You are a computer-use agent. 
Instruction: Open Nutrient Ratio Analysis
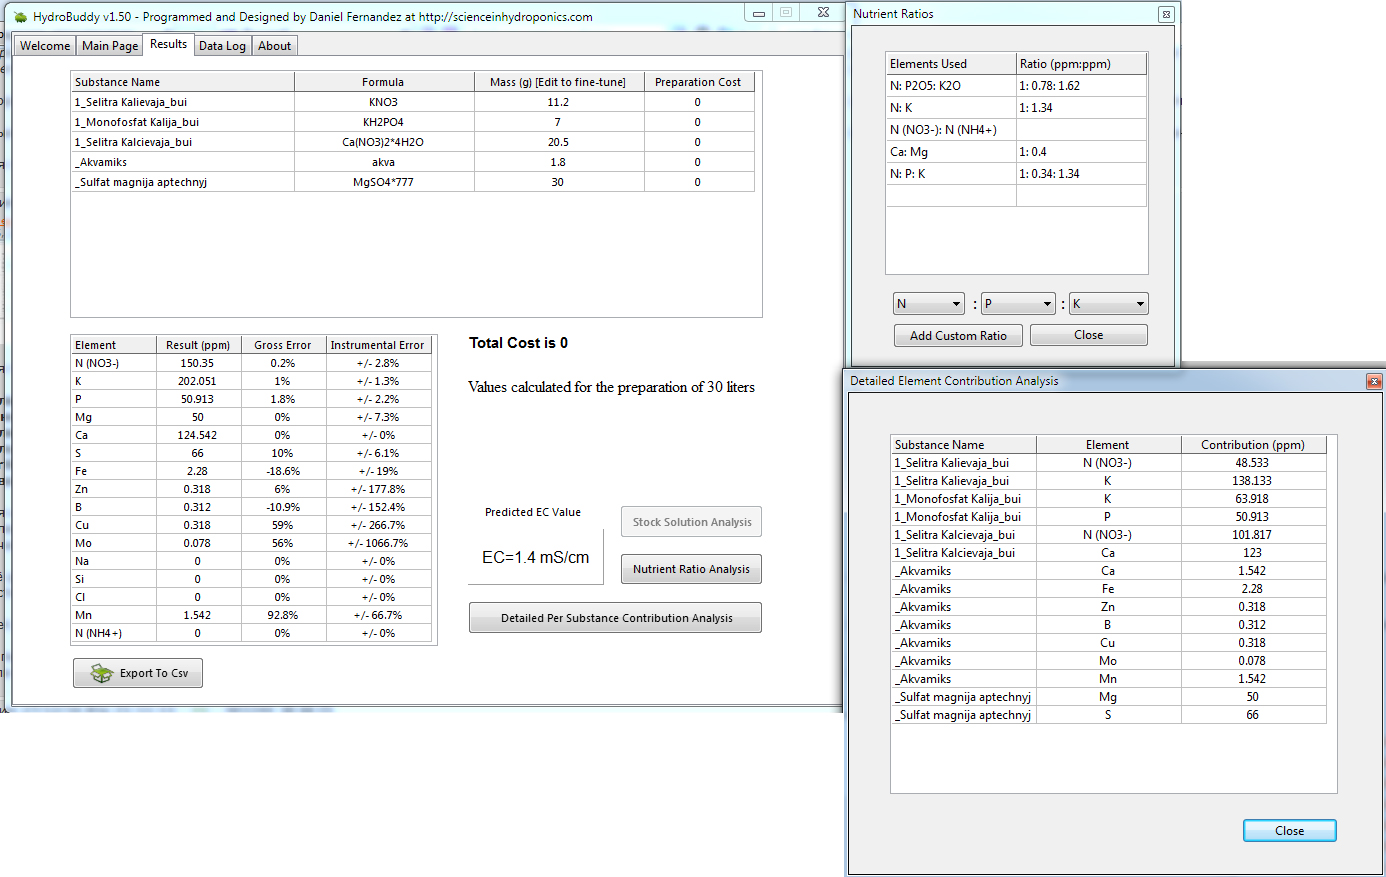691,569
